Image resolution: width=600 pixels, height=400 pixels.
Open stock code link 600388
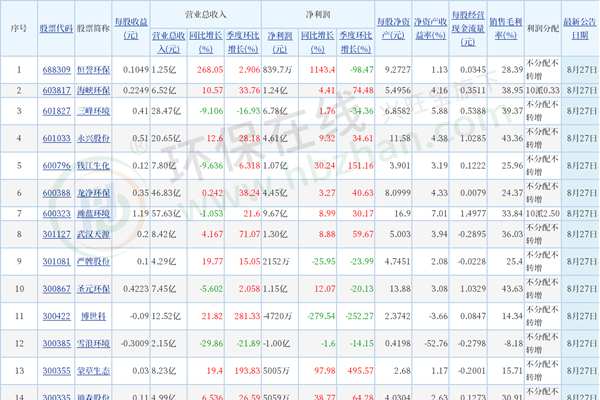57,193
